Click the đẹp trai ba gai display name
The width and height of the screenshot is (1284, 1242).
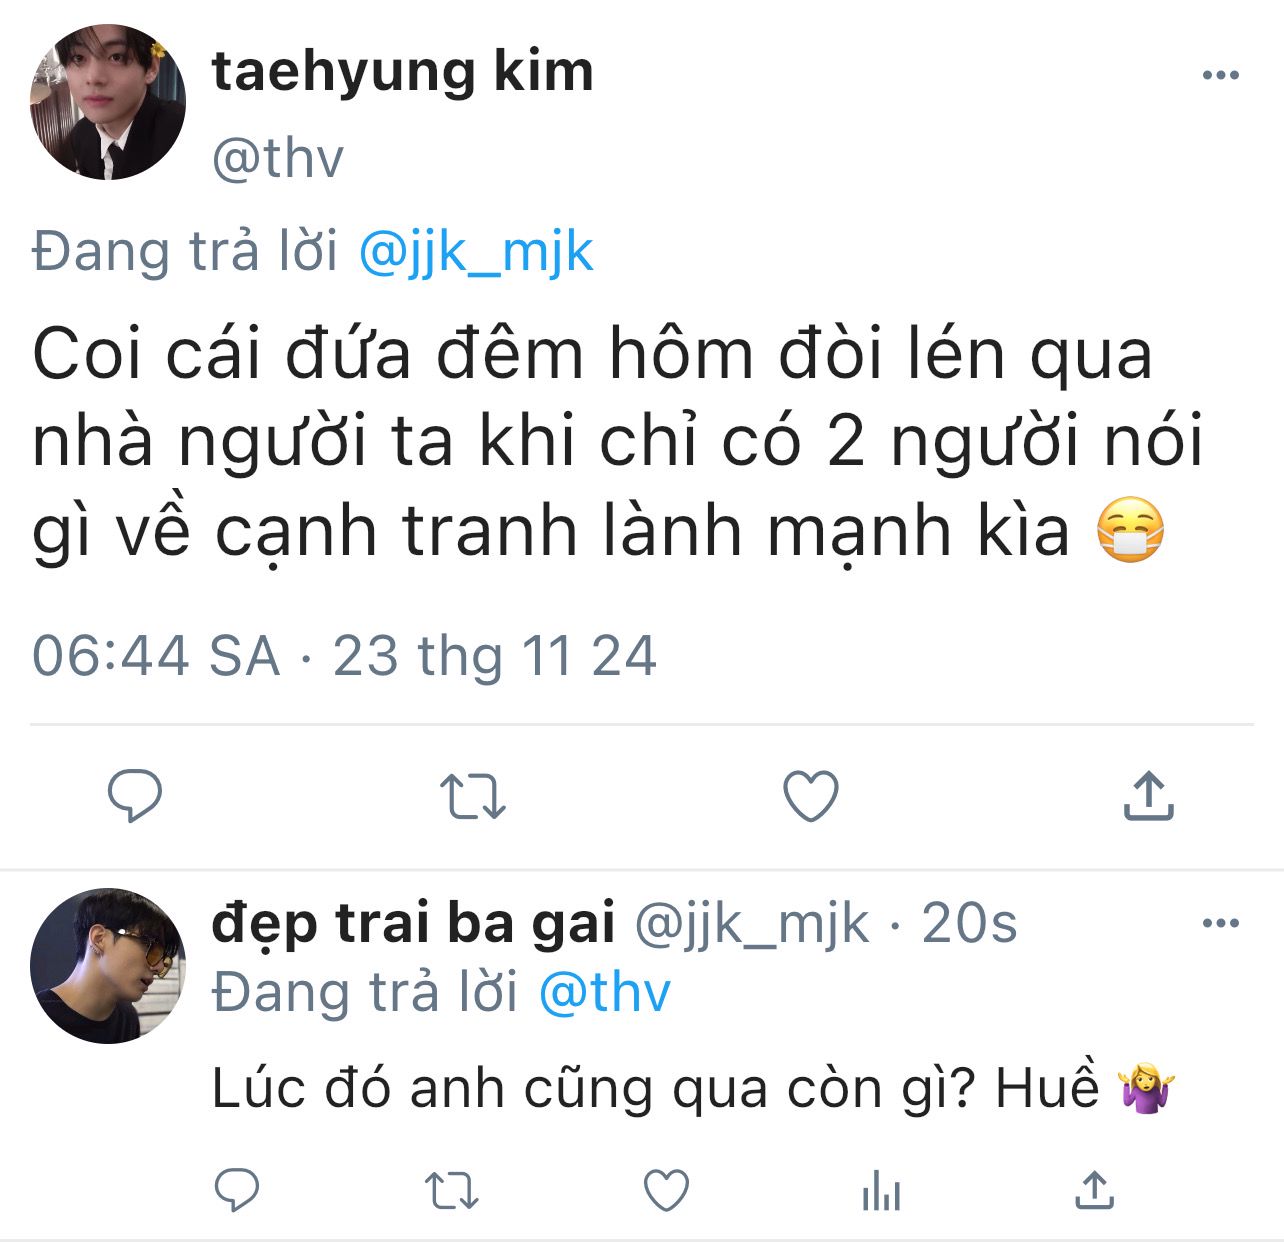pos(413,925)
